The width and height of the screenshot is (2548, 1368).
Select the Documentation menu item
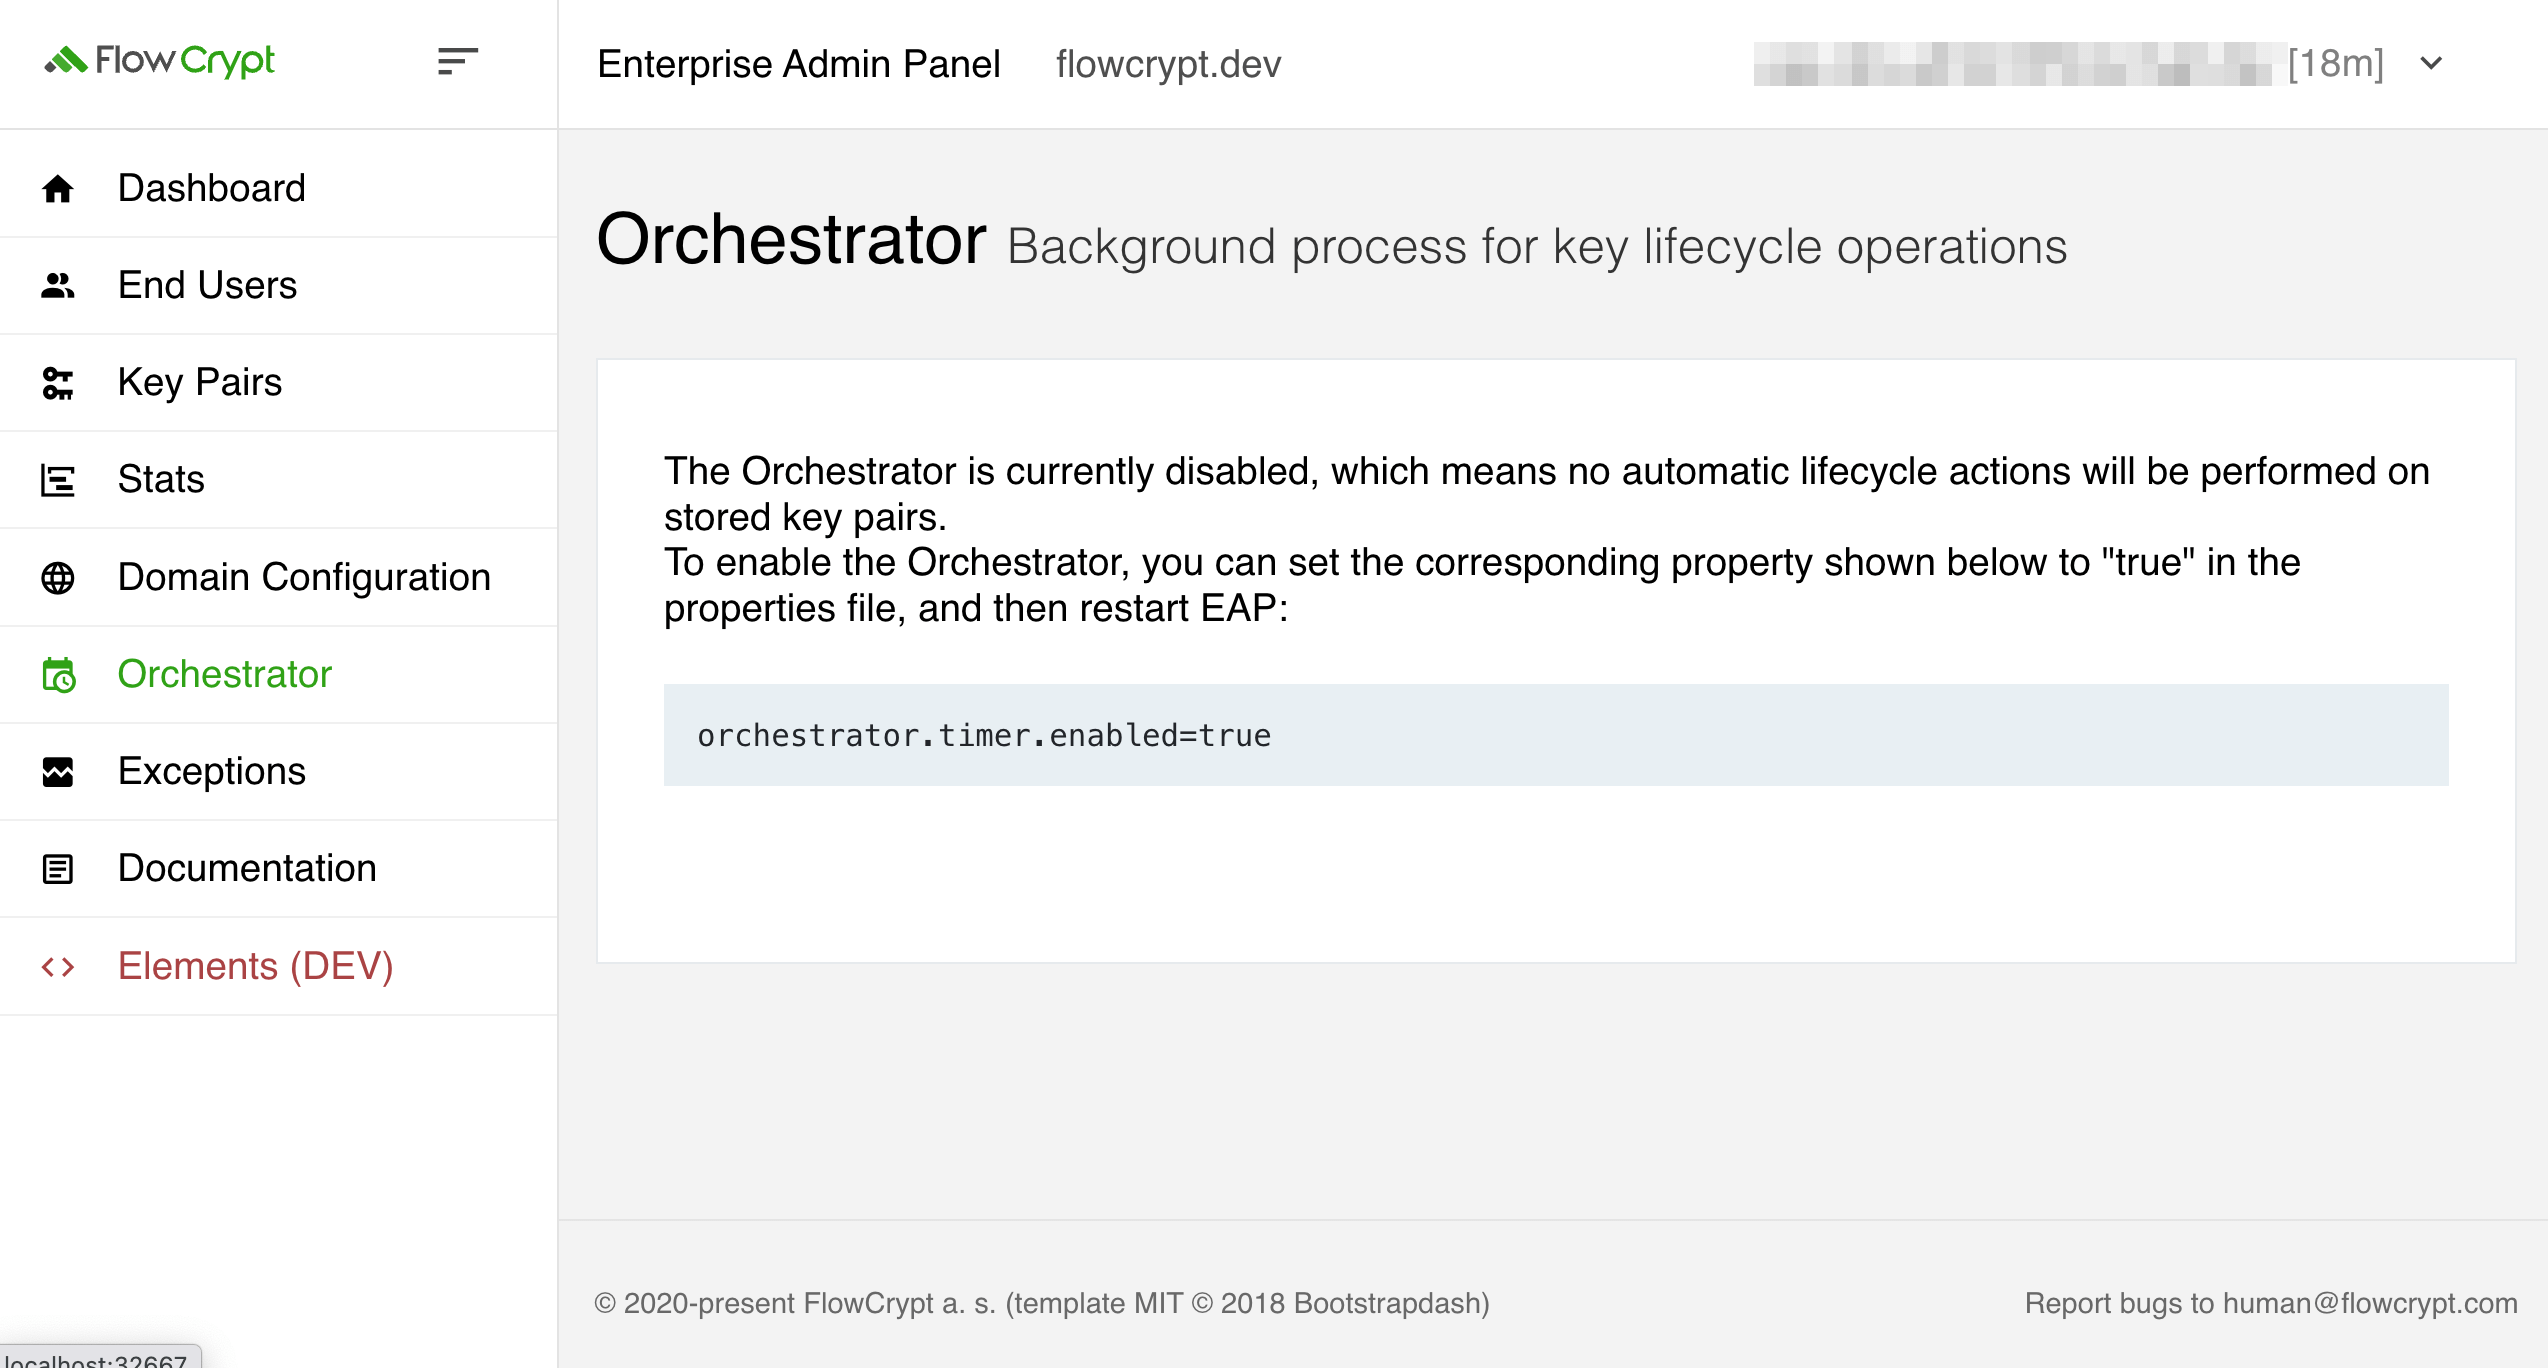pos(248,868)
